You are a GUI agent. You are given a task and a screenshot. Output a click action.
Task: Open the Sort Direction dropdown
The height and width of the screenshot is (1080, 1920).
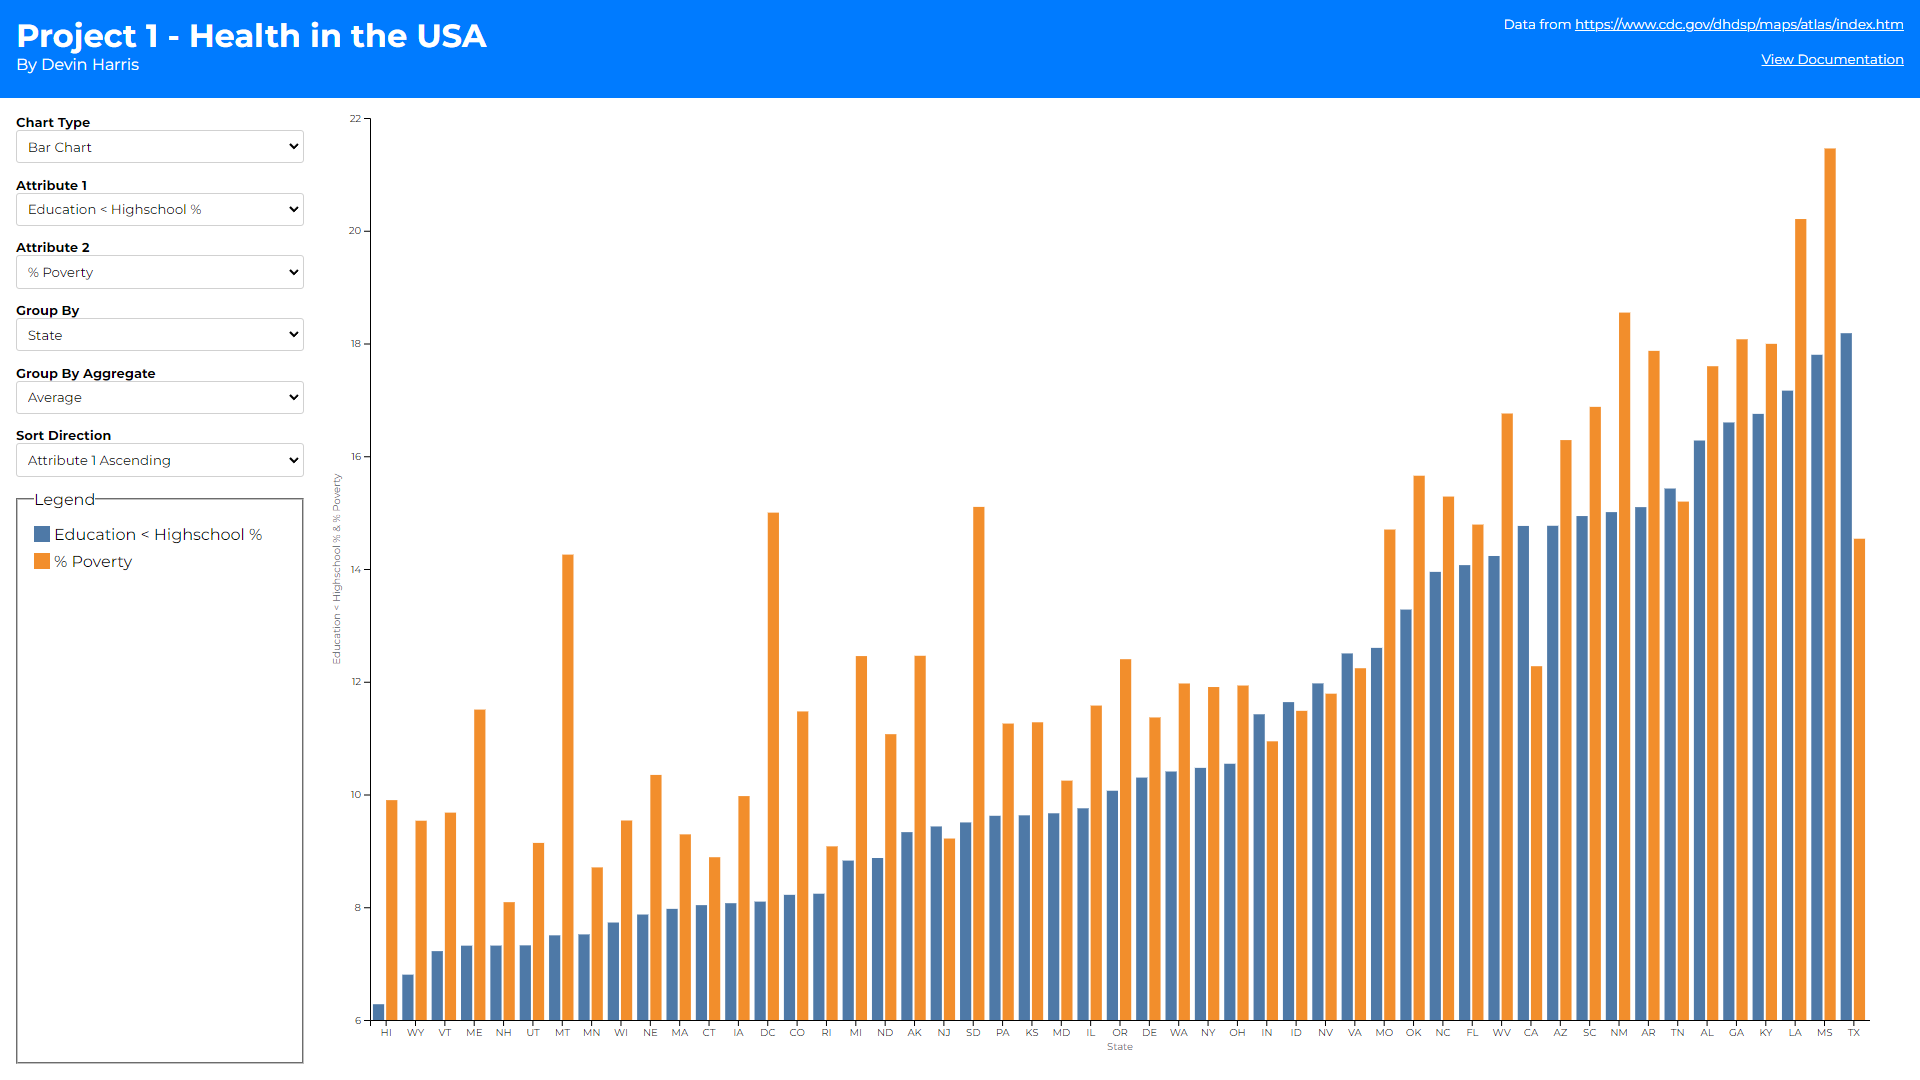[160, 460]
